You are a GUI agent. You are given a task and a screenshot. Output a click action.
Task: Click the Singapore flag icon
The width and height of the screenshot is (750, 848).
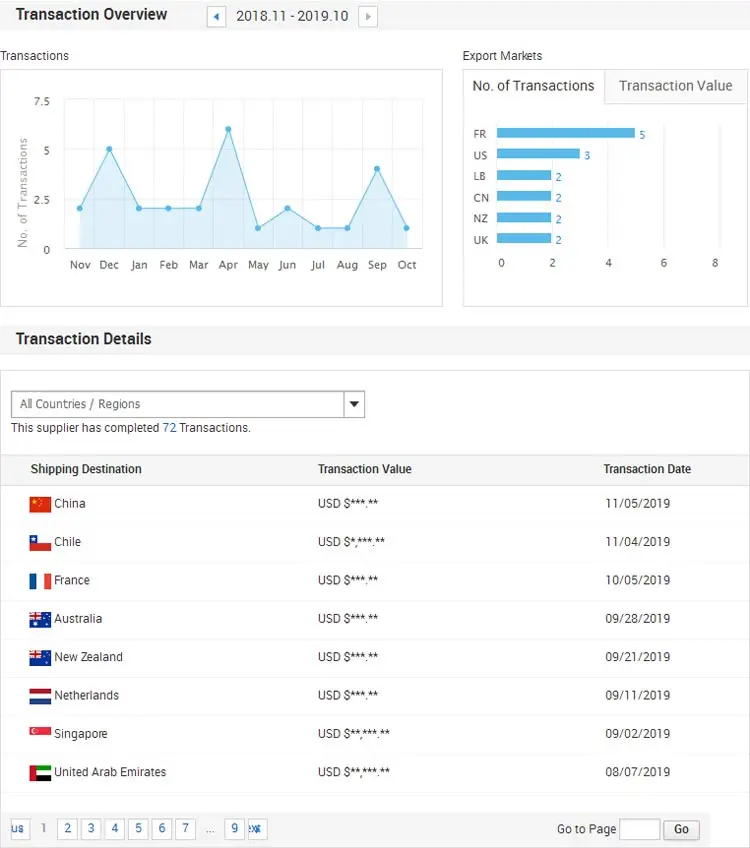click(x=40, y=734)
